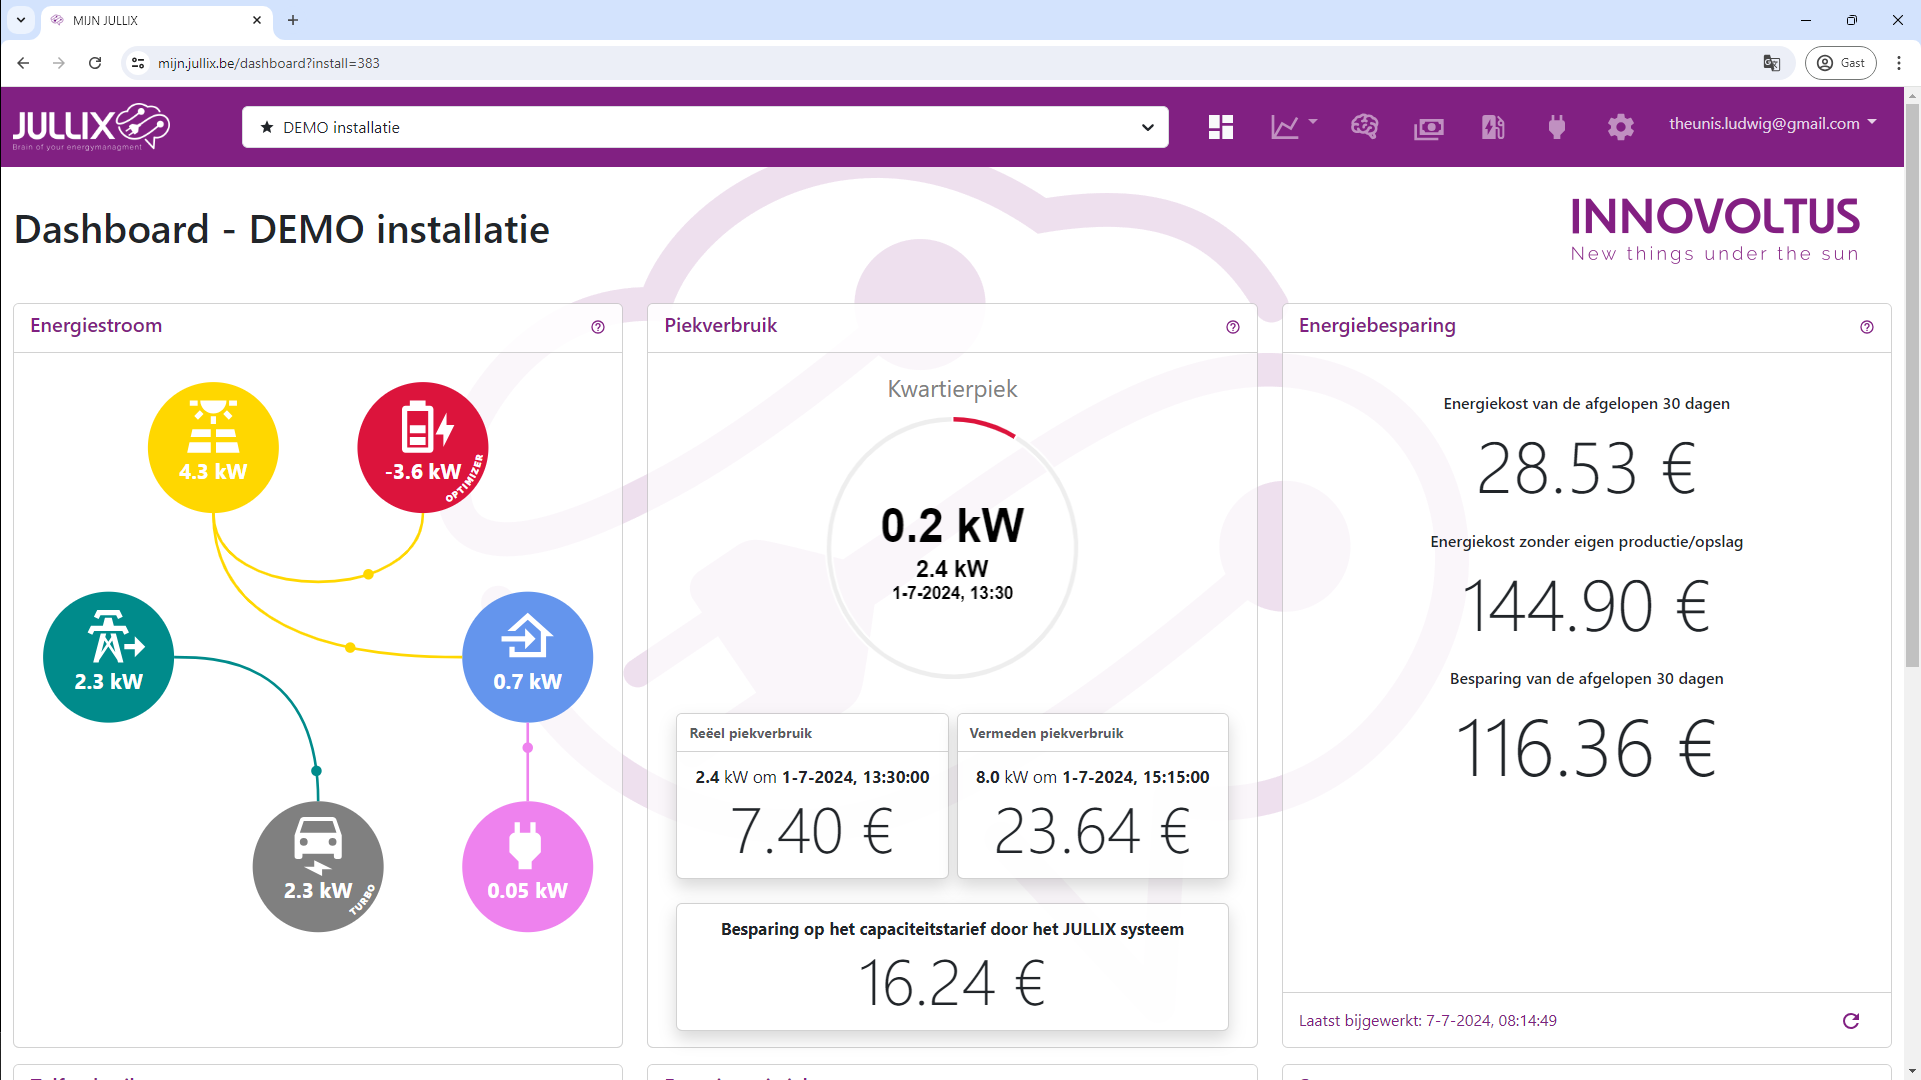The height and width of the screenshot is (1080, 1921).
Task: Click the brain algorithm icon in navbar
Action: coord(1364,127)
